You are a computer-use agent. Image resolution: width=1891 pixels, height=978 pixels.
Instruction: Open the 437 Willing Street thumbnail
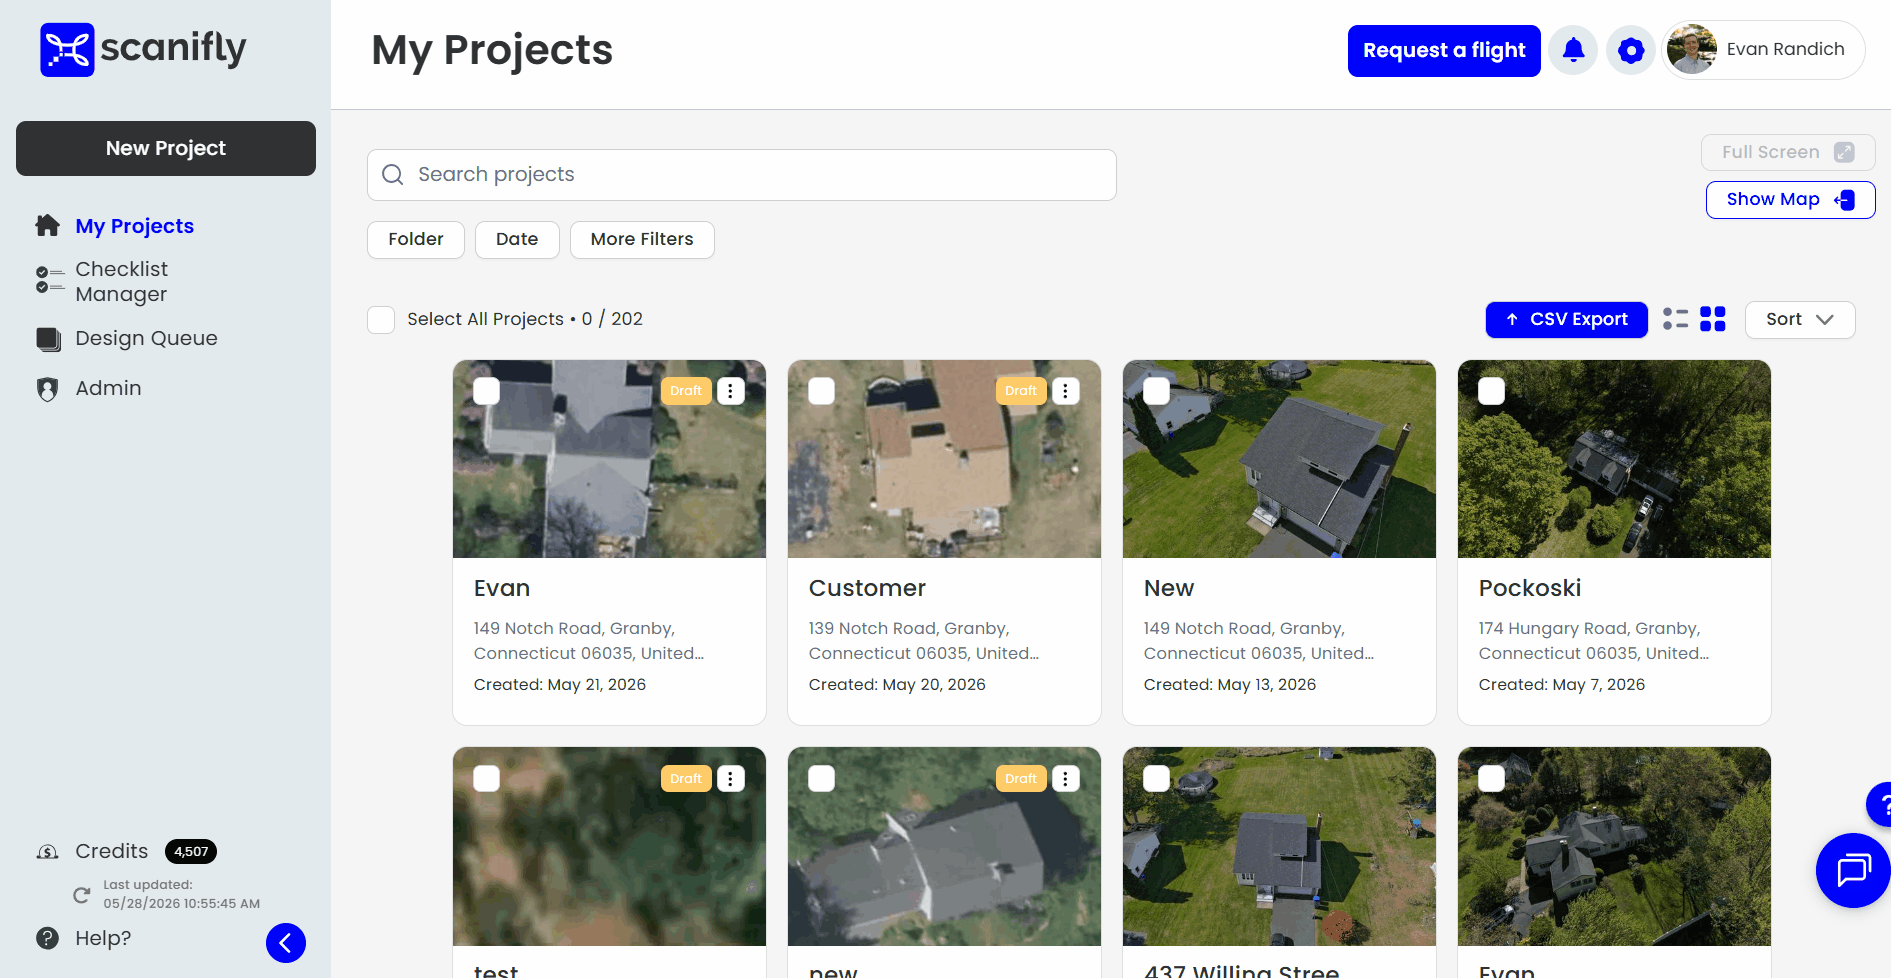[x=1279, y=846]
